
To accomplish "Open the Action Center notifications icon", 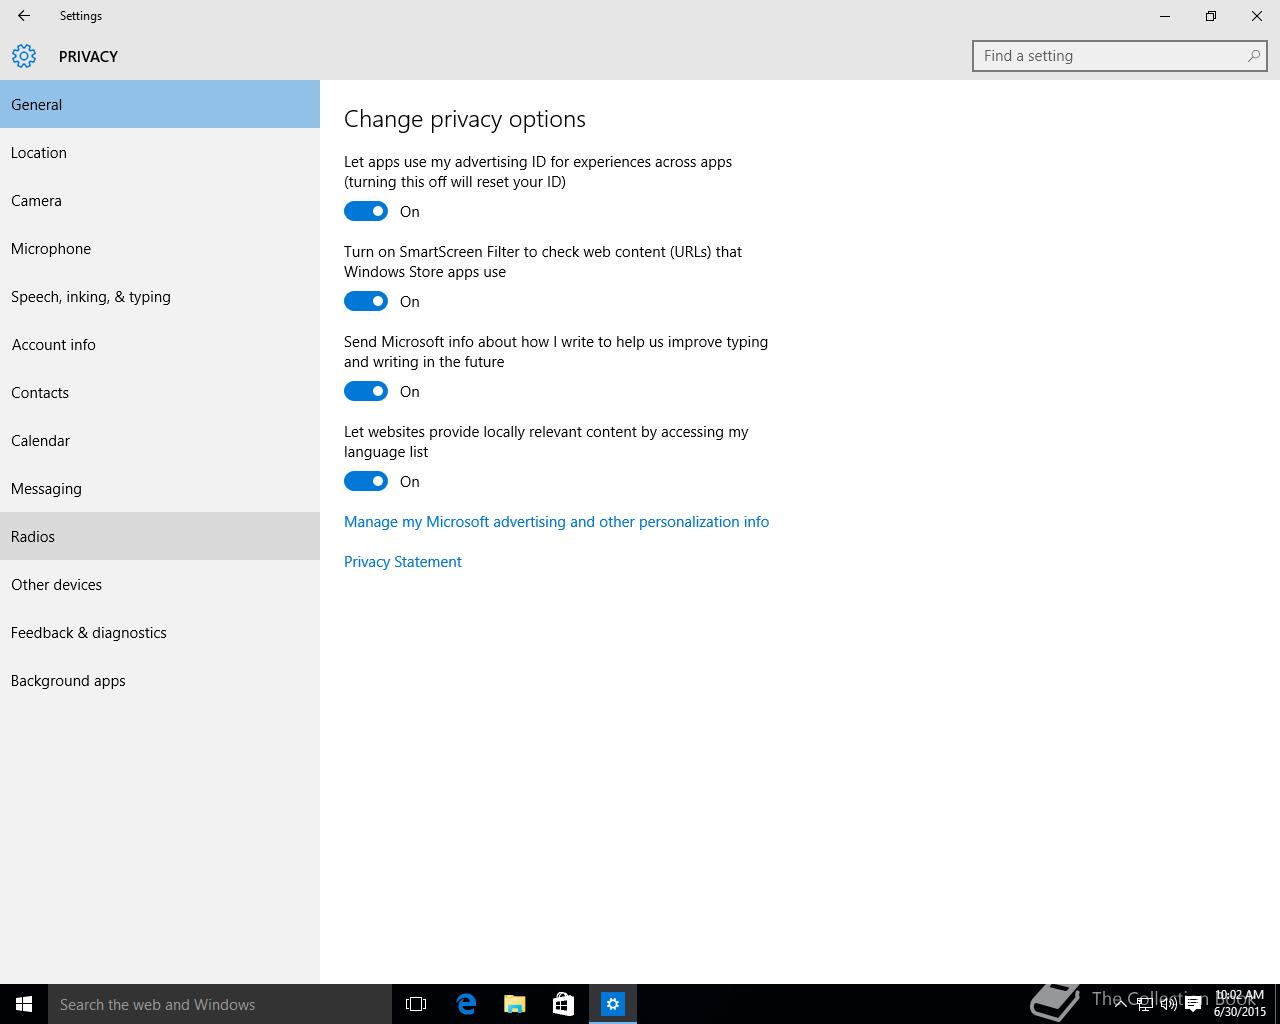I will [x=1193, y=1004].
